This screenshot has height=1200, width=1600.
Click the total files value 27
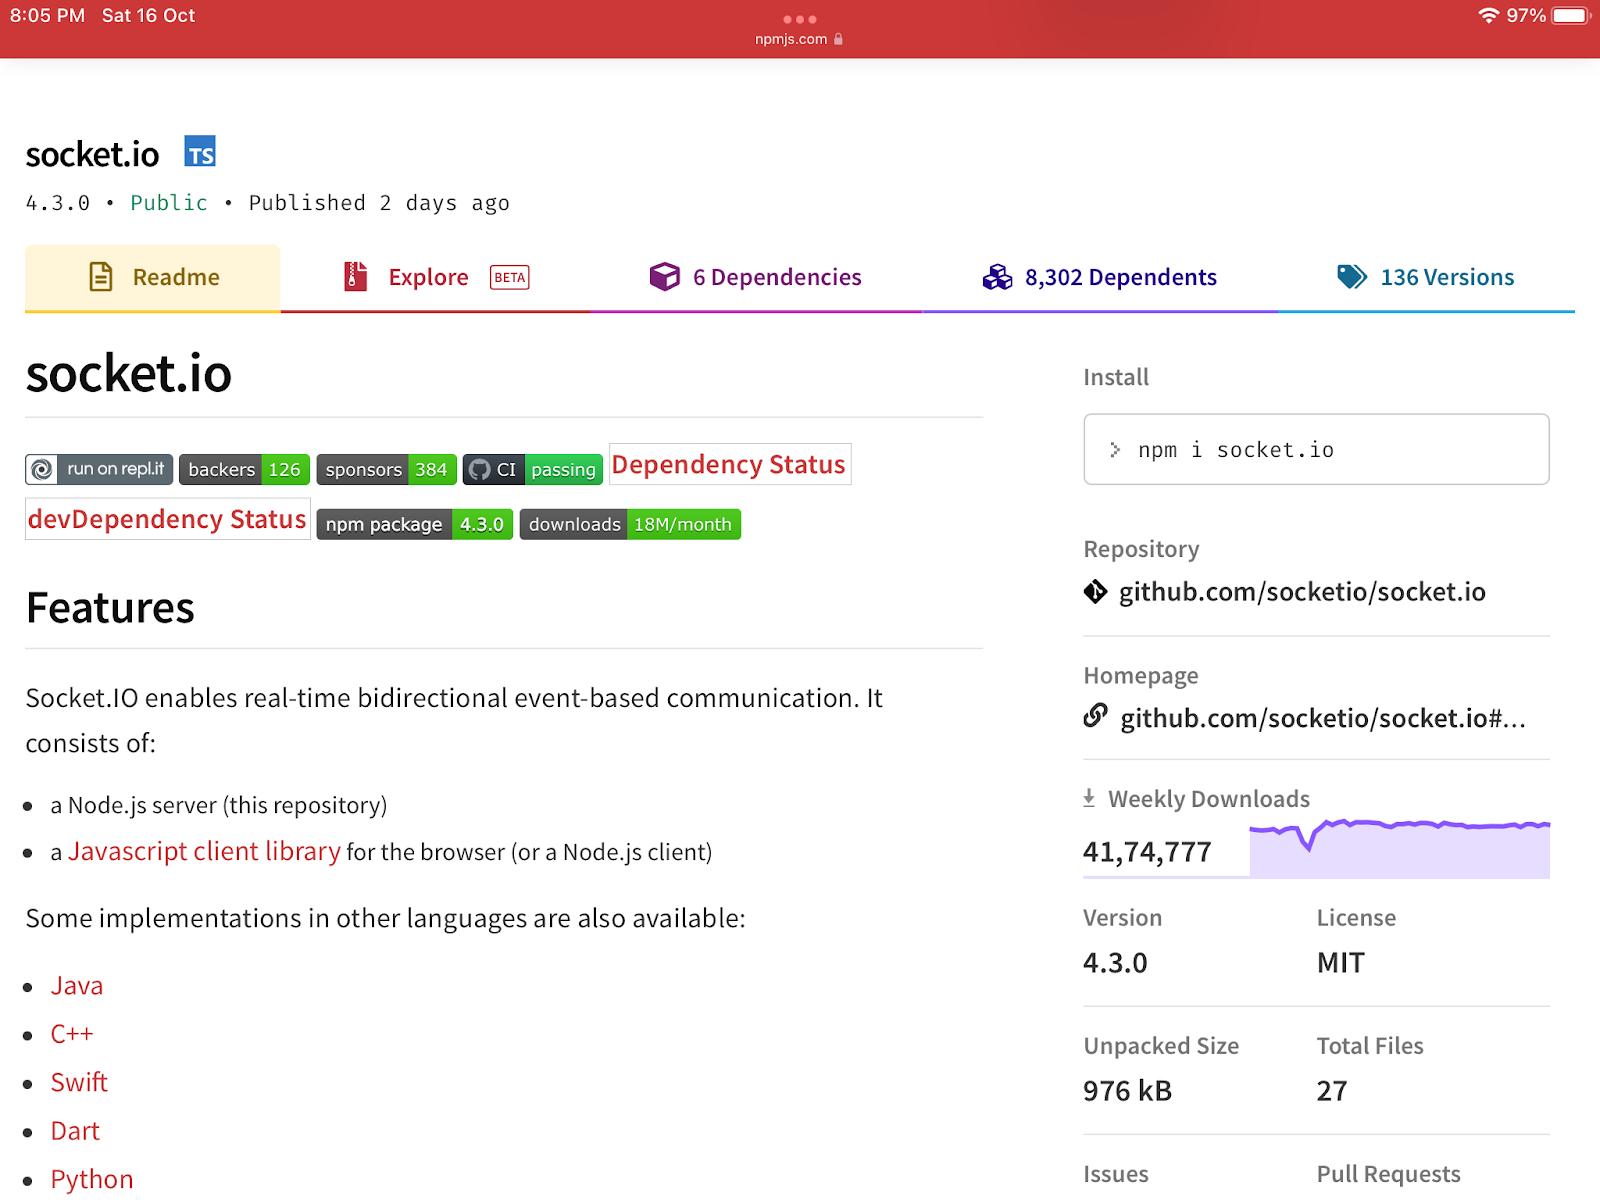(1332, 1091)
